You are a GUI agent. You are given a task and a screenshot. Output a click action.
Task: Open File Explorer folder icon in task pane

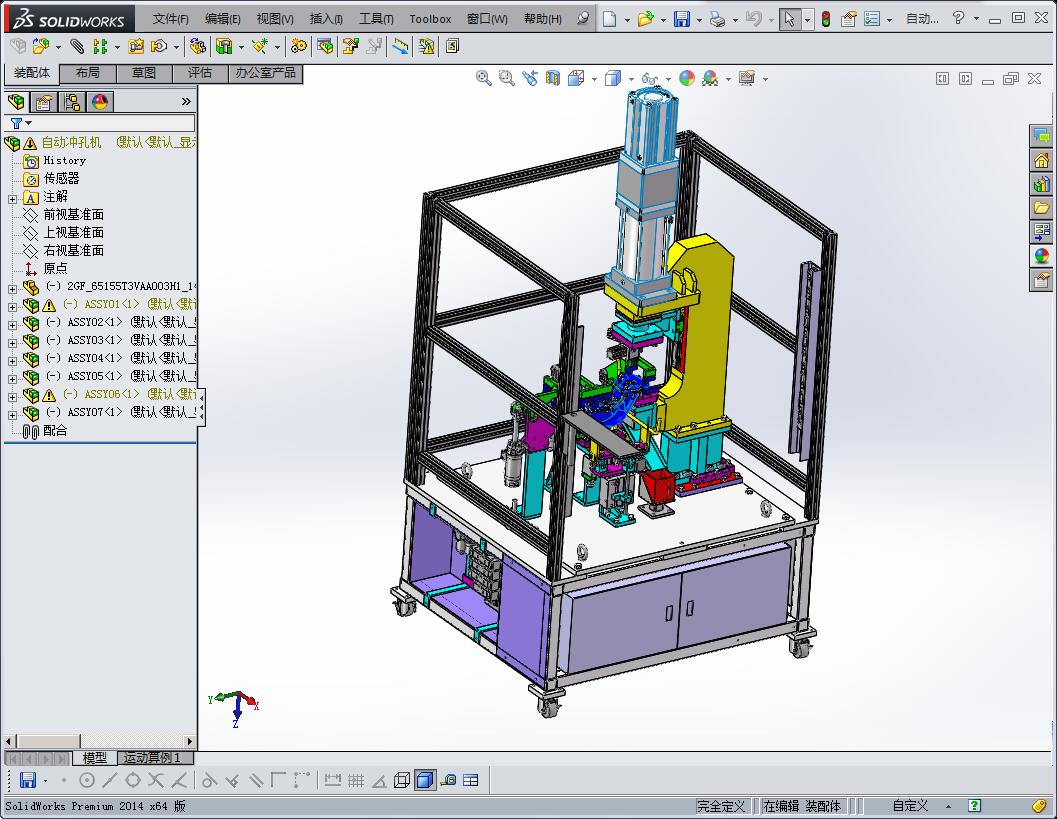coord(1041,207)
